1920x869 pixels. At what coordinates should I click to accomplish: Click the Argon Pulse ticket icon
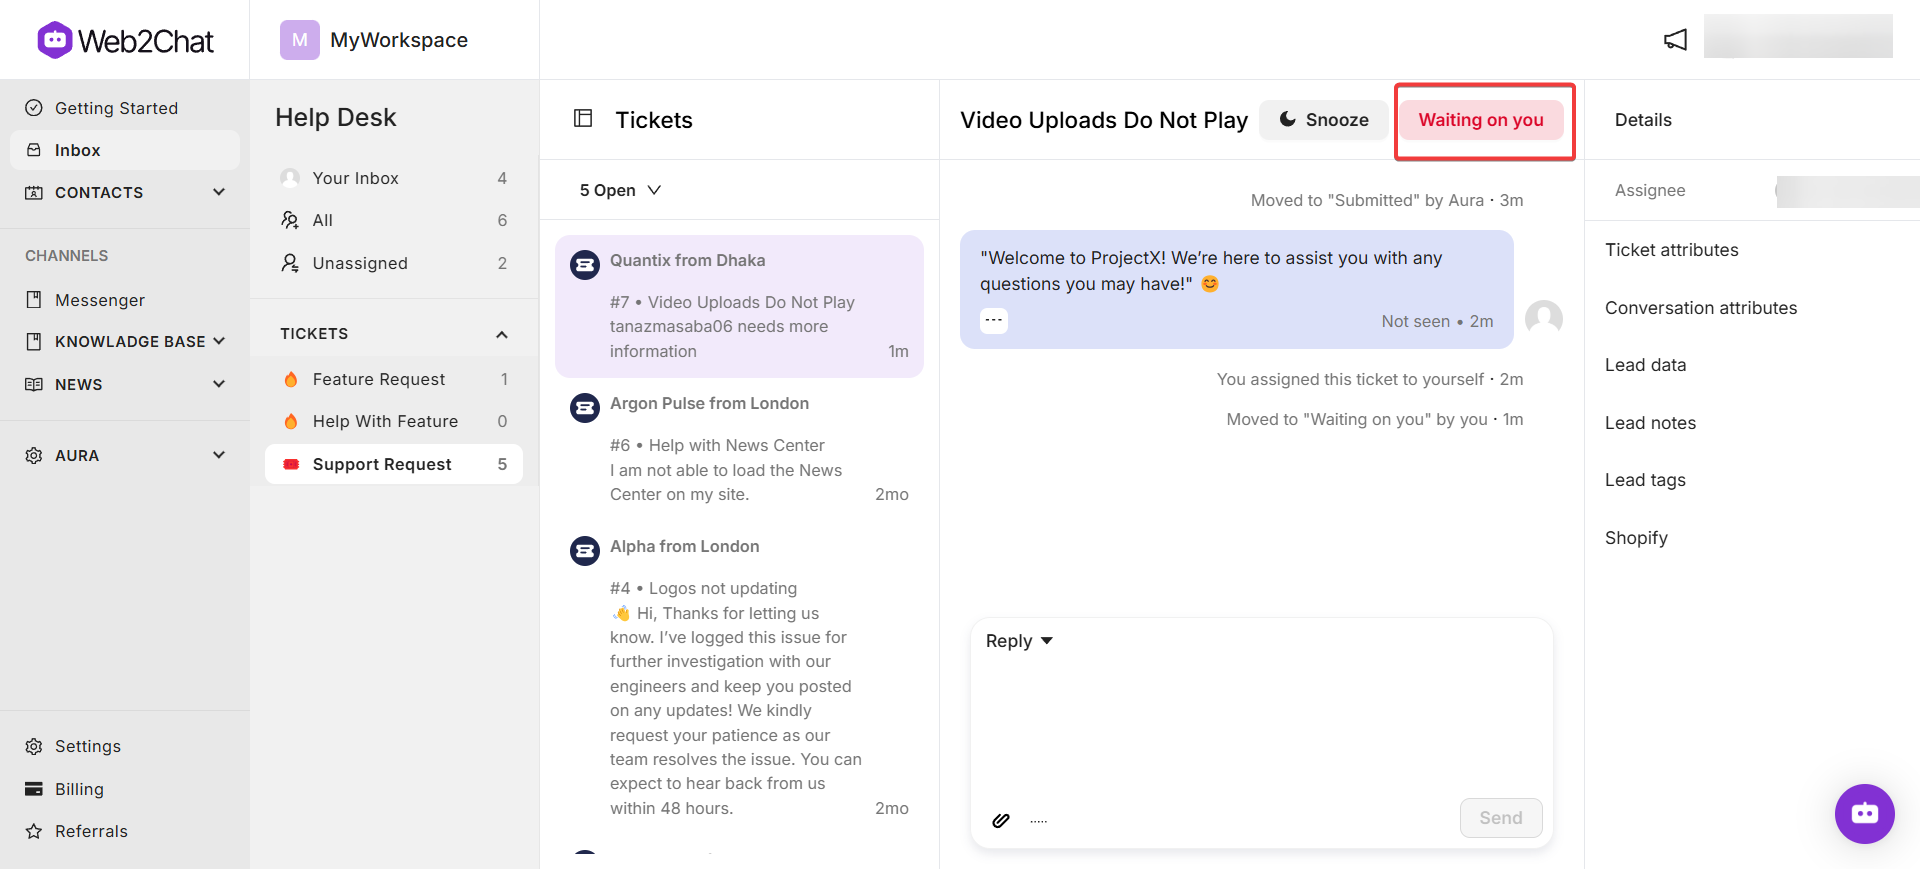(585, 408)
